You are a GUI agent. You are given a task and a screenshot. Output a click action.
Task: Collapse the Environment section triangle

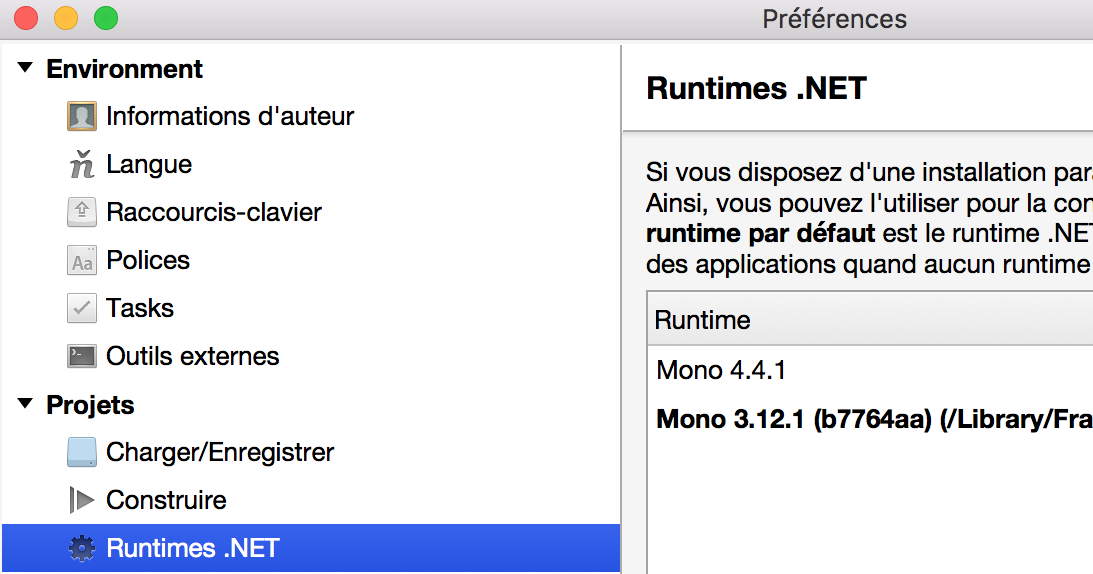click(25, 68)
